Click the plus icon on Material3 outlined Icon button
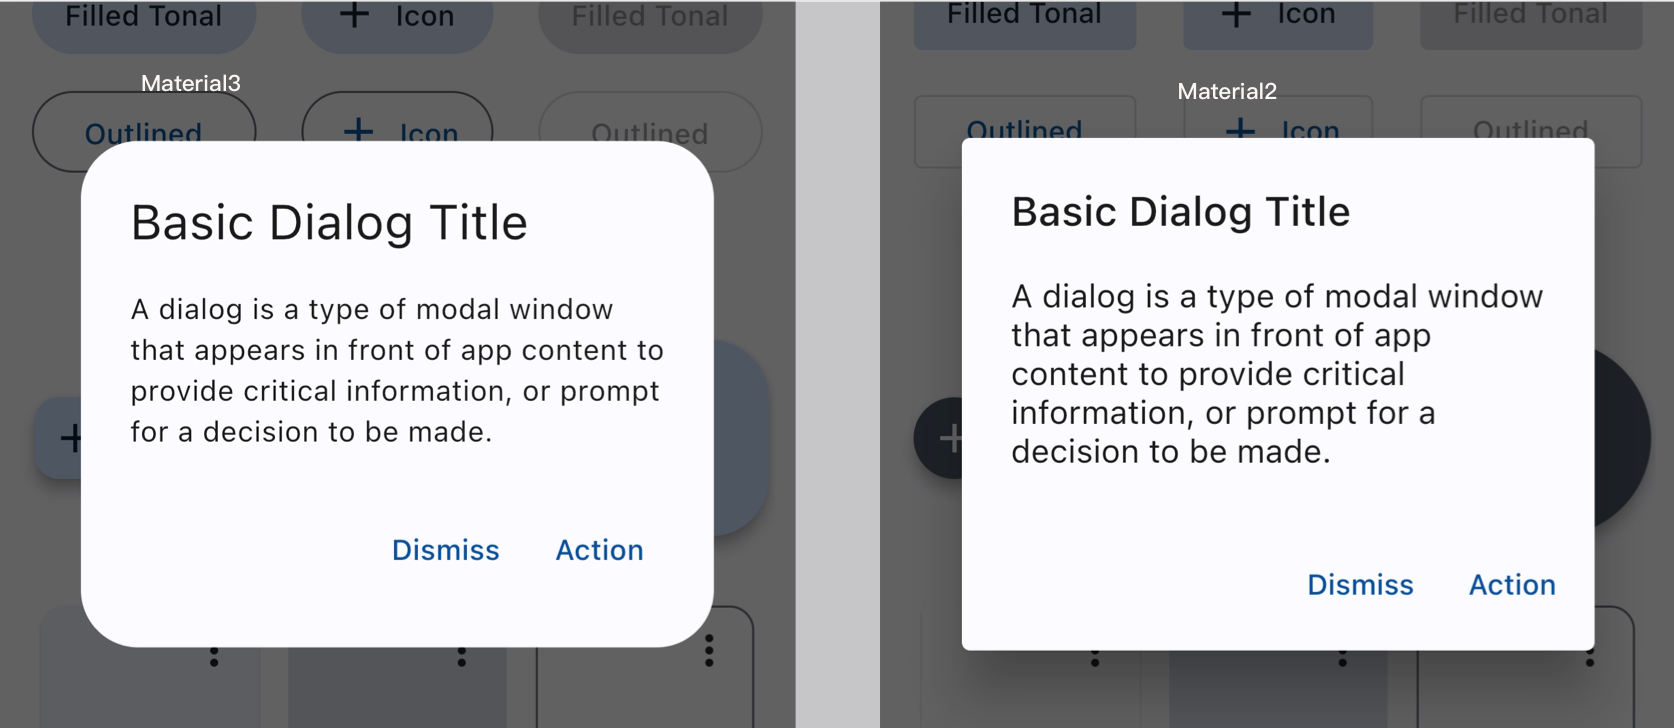The width and height of the screenshot is (1674, 728). (x=358, y=130)
